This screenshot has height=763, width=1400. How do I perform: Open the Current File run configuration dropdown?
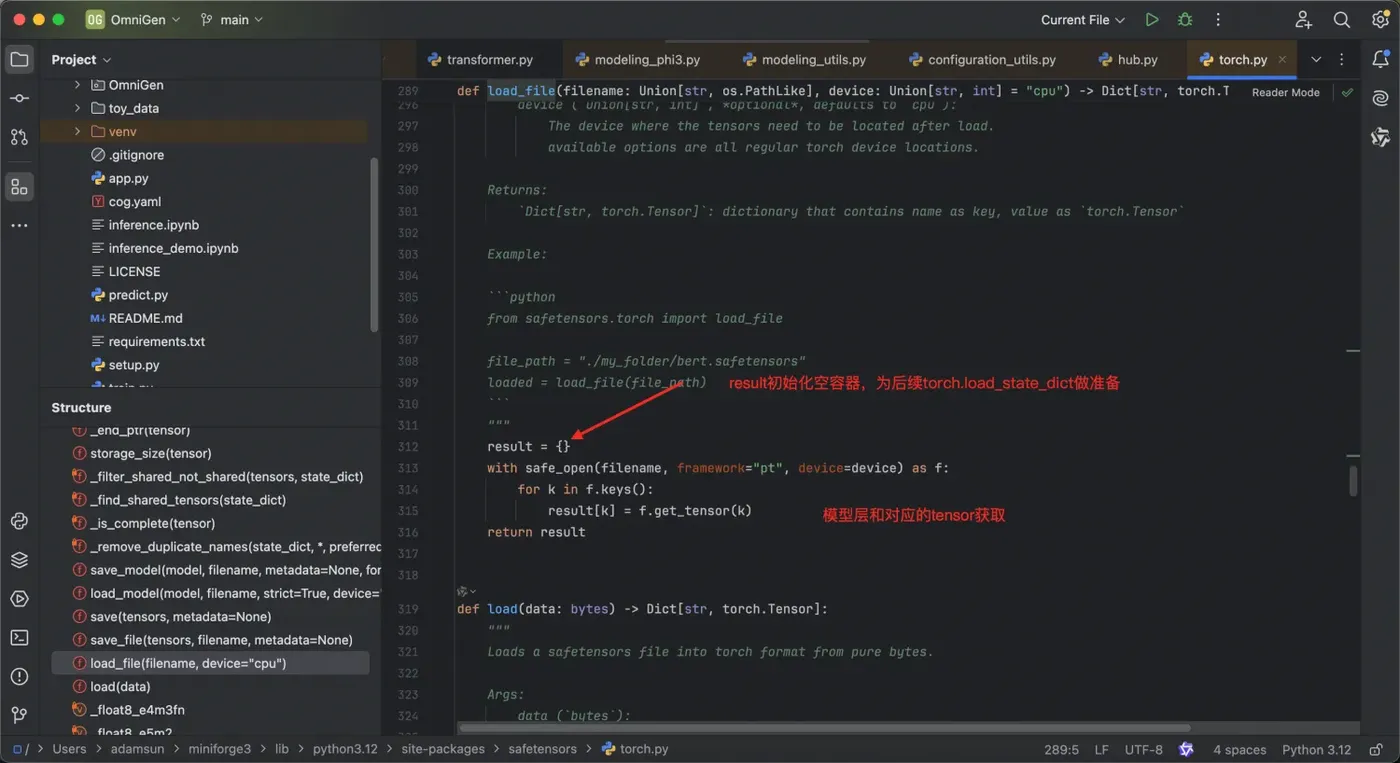[1082, 20]
